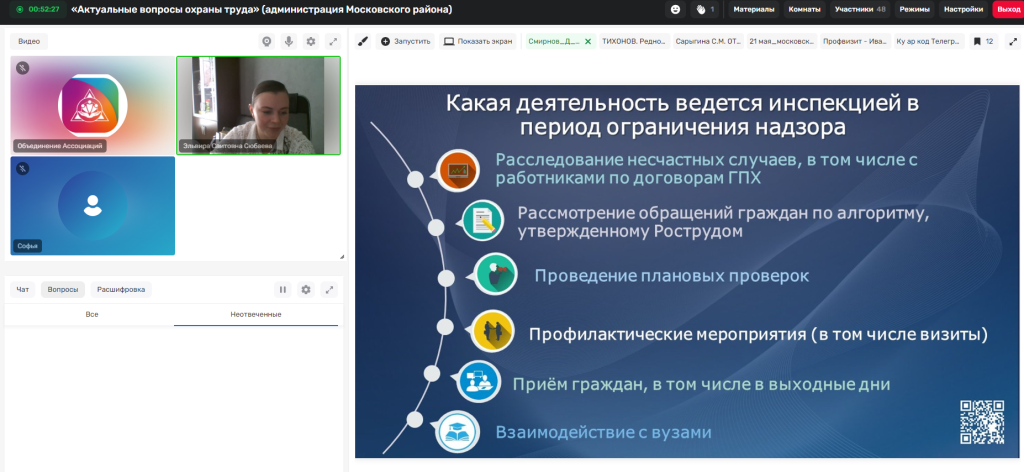Open video panel gear settings

pyautogui.click(x=311, y=41)
